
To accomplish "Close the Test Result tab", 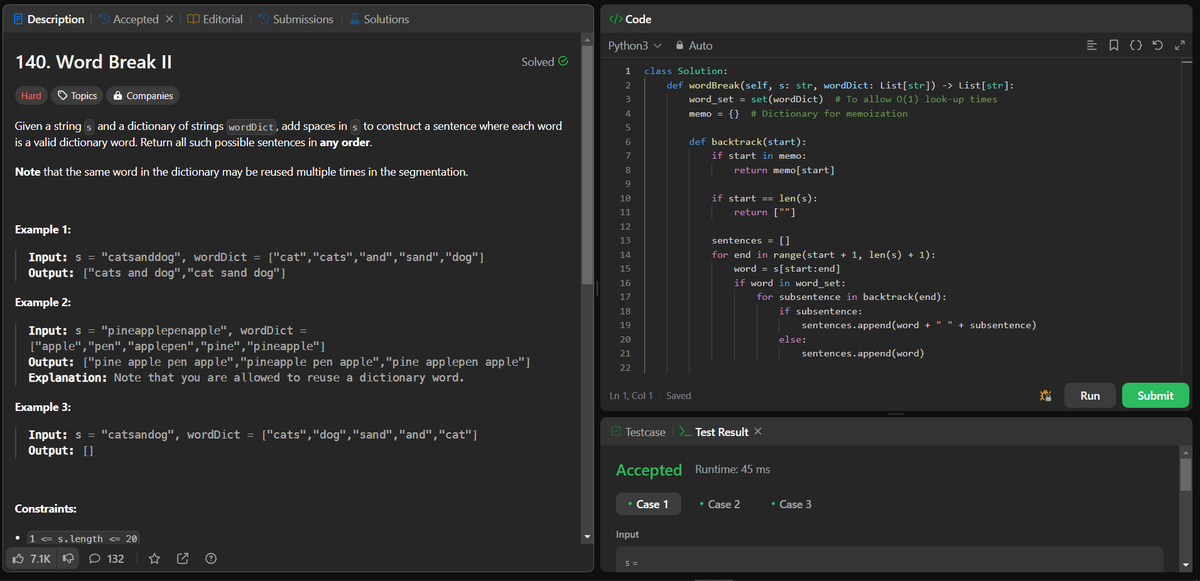I will click(757, 431).
